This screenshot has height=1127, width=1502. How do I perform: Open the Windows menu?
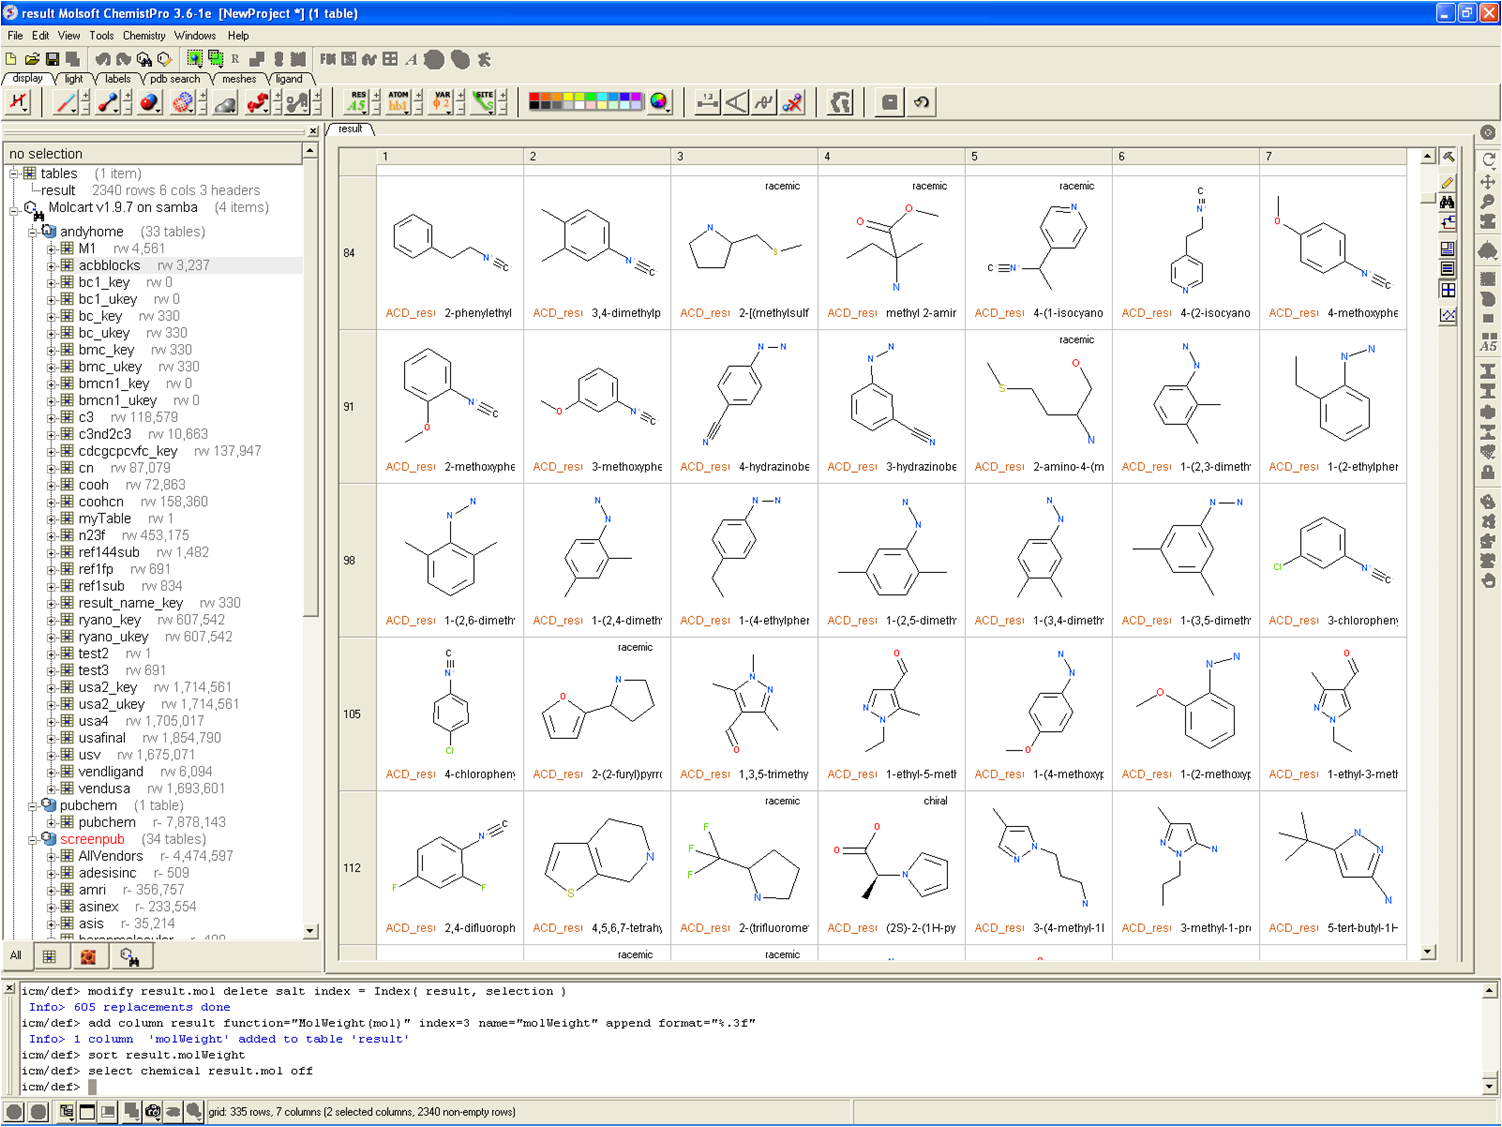195,36
